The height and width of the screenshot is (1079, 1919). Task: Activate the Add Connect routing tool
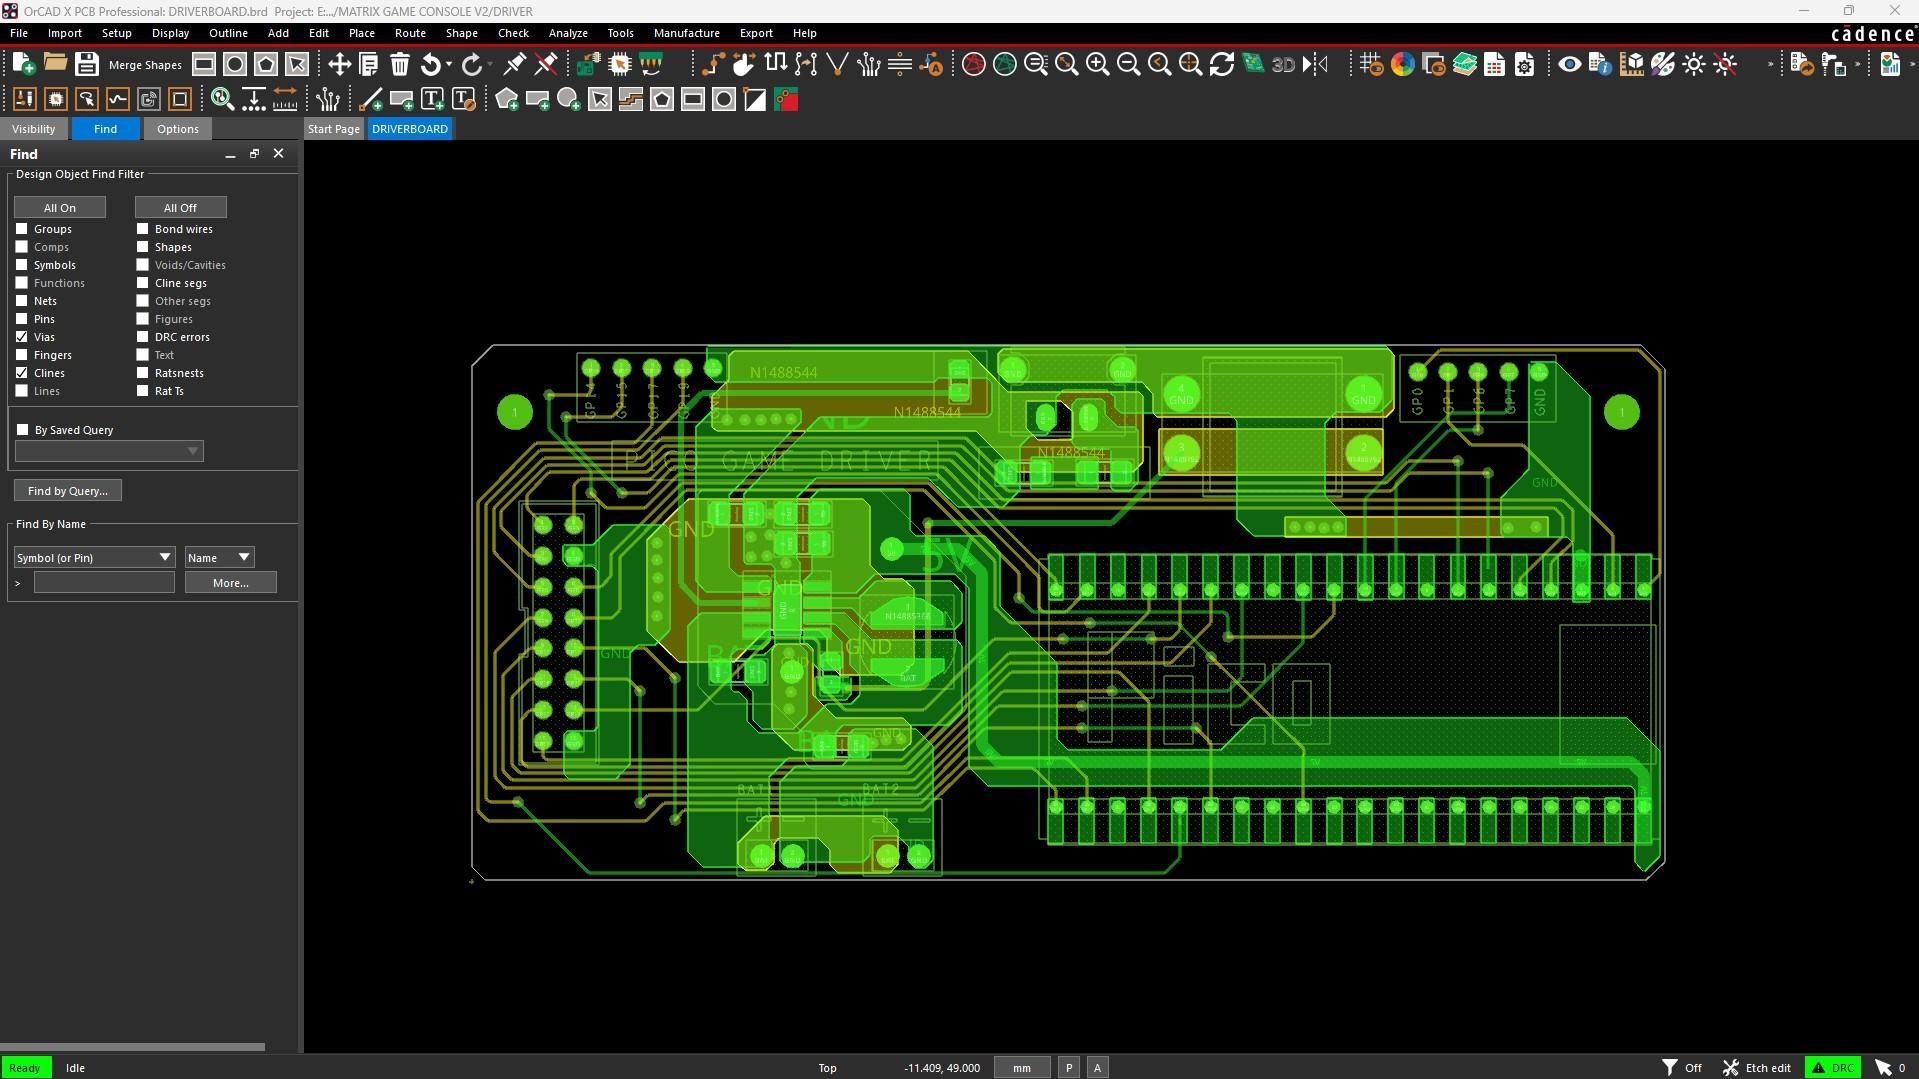click(713, 64)
